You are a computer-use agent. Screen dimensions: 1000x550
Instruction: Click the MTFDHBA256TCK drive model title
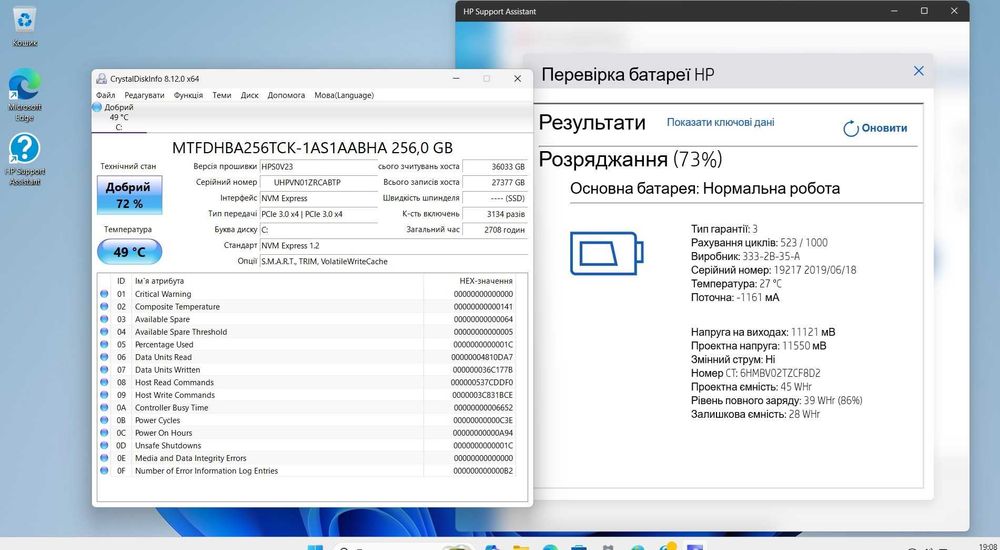coord(312,148)
